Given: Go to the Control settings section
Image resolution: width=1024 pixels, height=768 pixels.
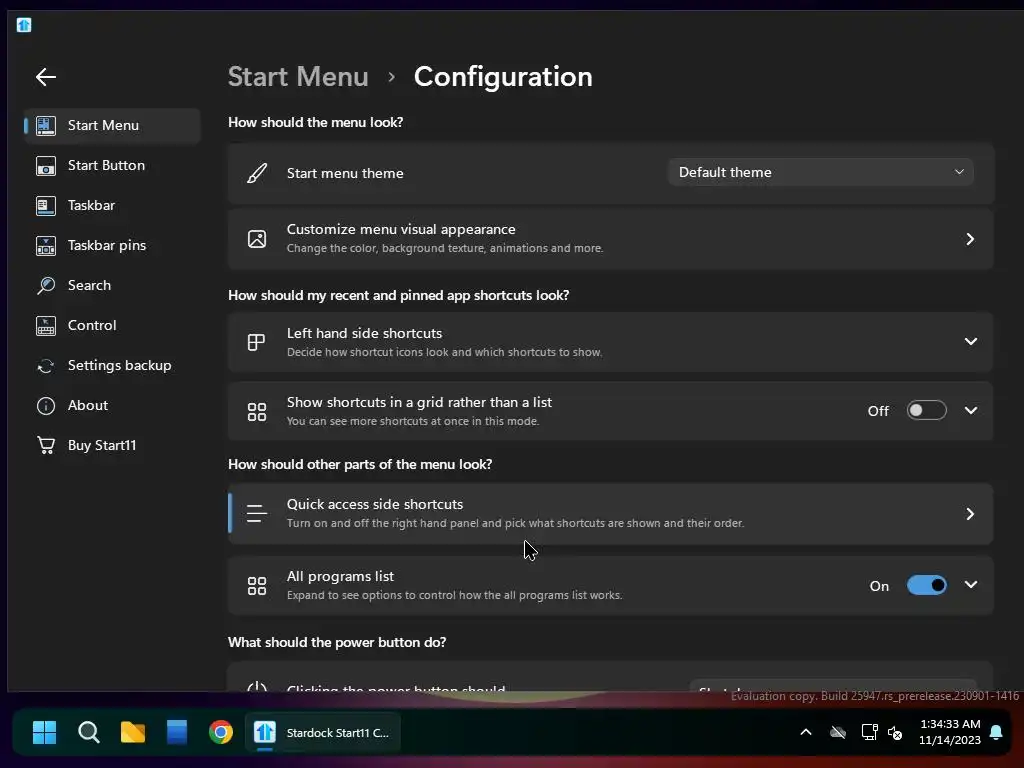Looking at the screenshot, I should (x=112, y=325).
